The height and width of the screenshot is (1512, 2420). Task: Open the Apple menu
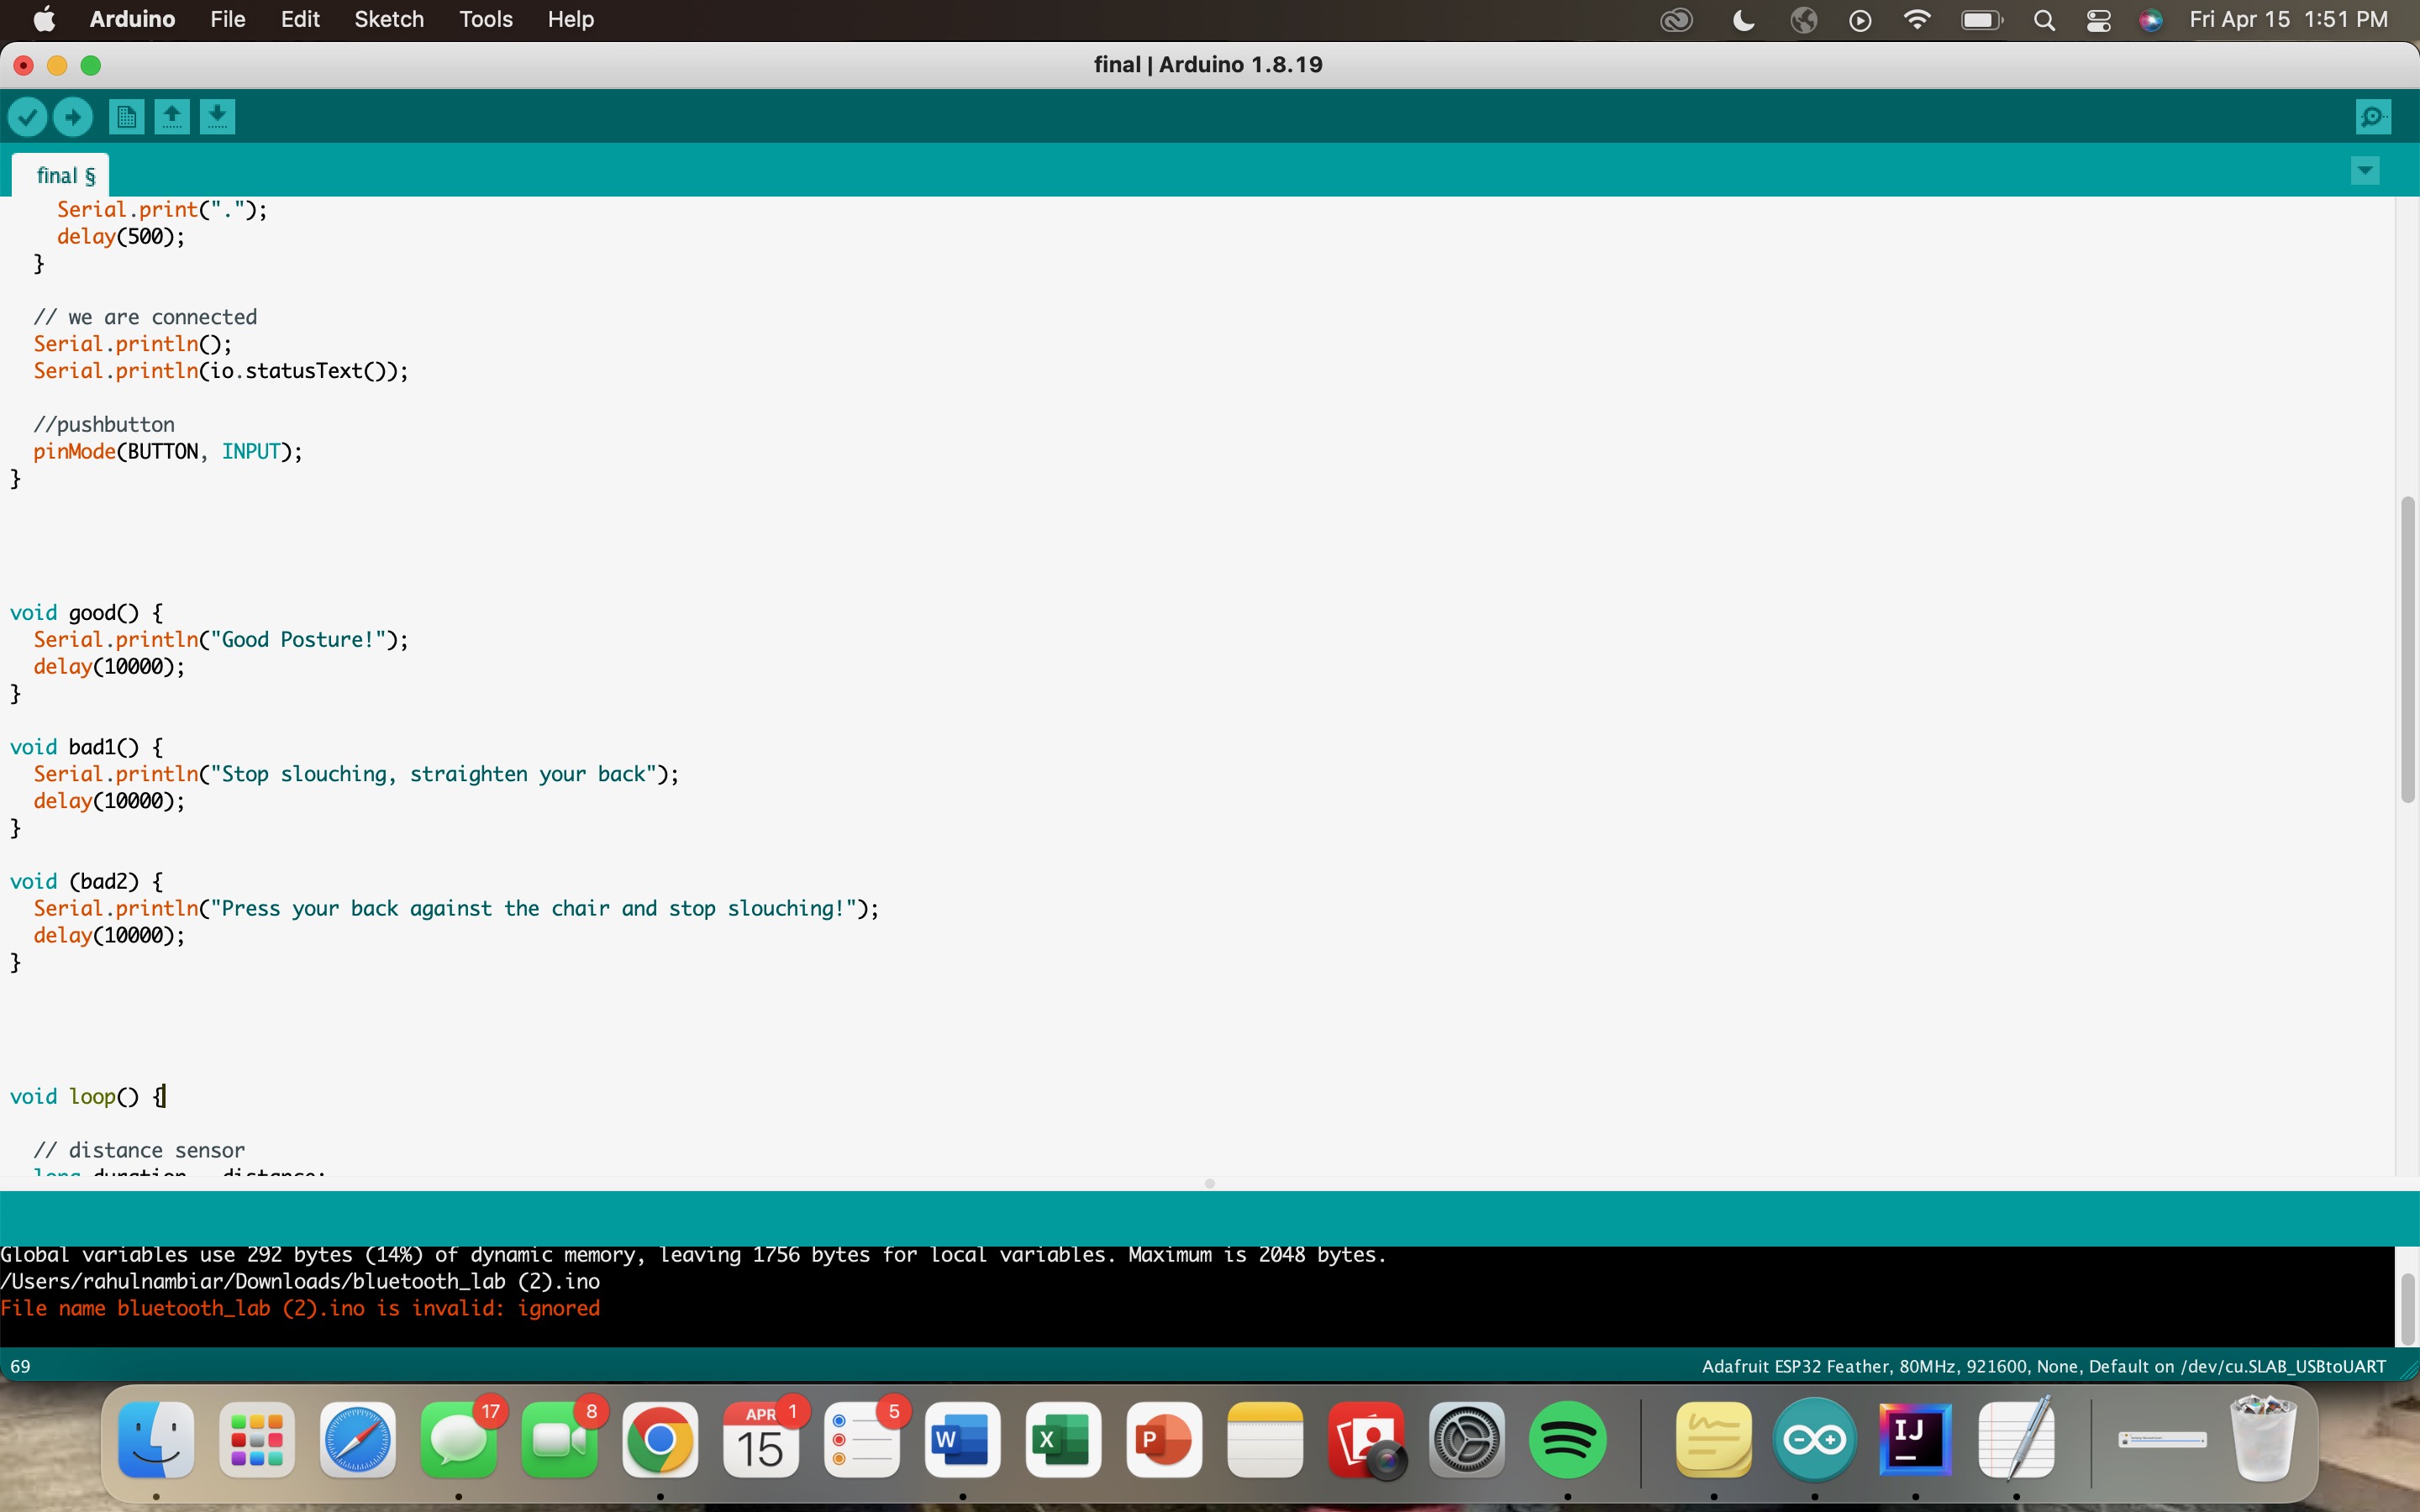44,20
